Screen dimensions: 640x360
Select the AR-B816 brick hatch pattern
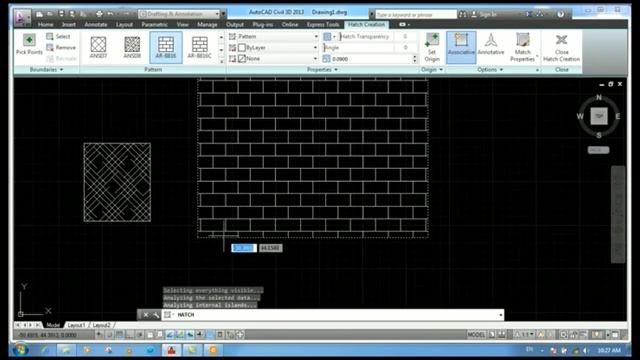(166, 47)
